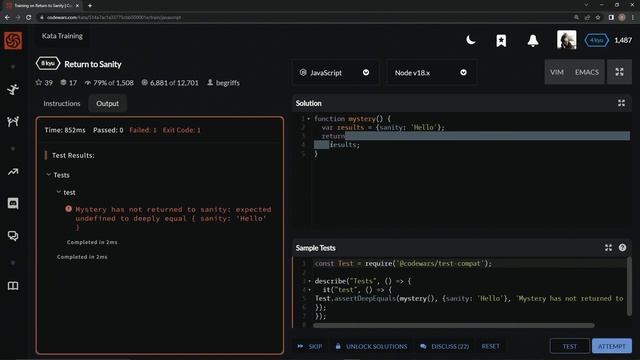The height and width of the screenshot is (360, 640).
Task: Open the Codewars logo home link
Action: (13, 40)
